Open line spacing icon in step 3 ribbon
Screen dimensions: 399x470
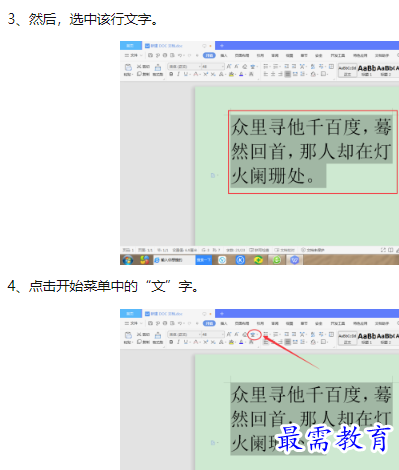[303, 74]
